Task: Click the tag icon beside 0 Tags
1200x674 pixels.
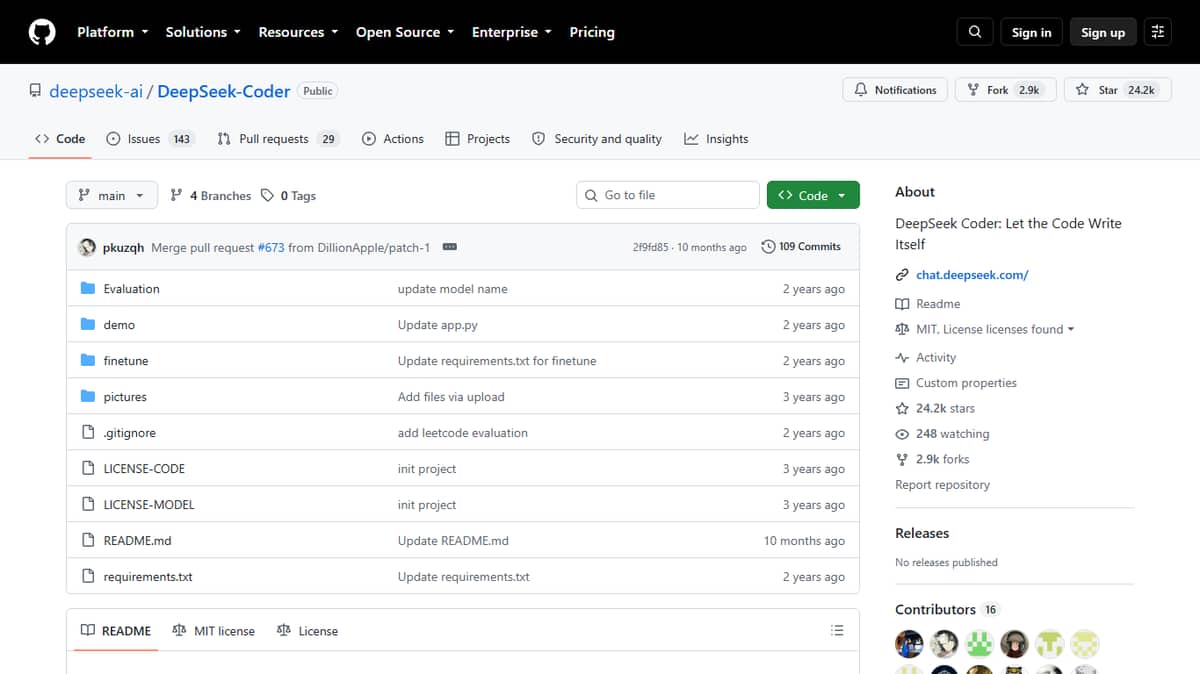Action: click(x=267, y=196)
